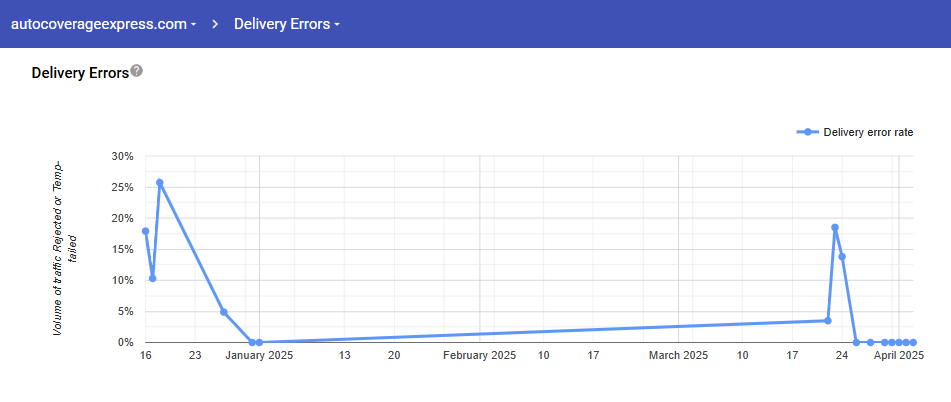
Task: Select the Delivery error rate legend label
Action: click(x=868, y=132)
